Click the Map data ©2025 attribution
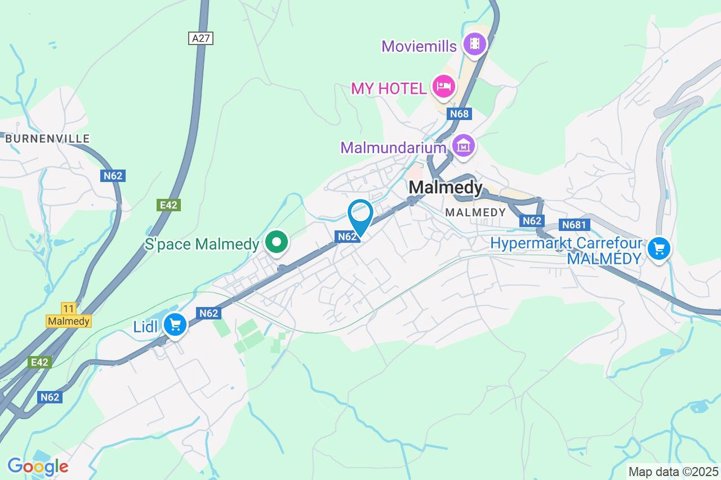The image size is (721, 480). tap(673, 472)
